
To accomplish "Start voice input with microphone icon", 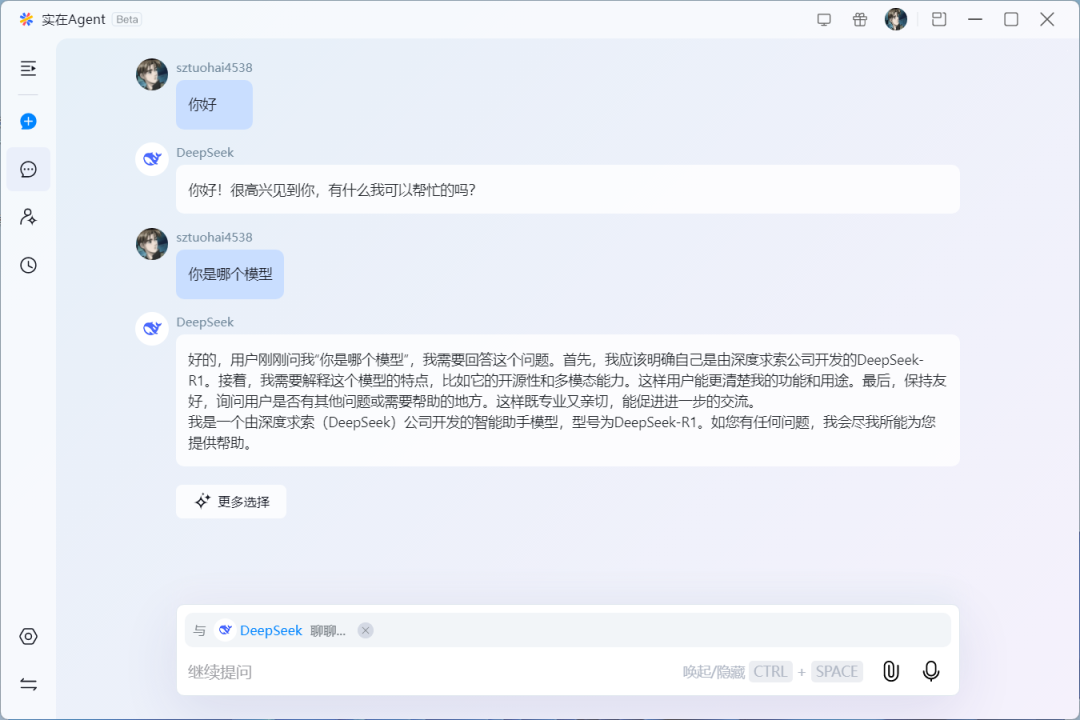I will 931,671.
